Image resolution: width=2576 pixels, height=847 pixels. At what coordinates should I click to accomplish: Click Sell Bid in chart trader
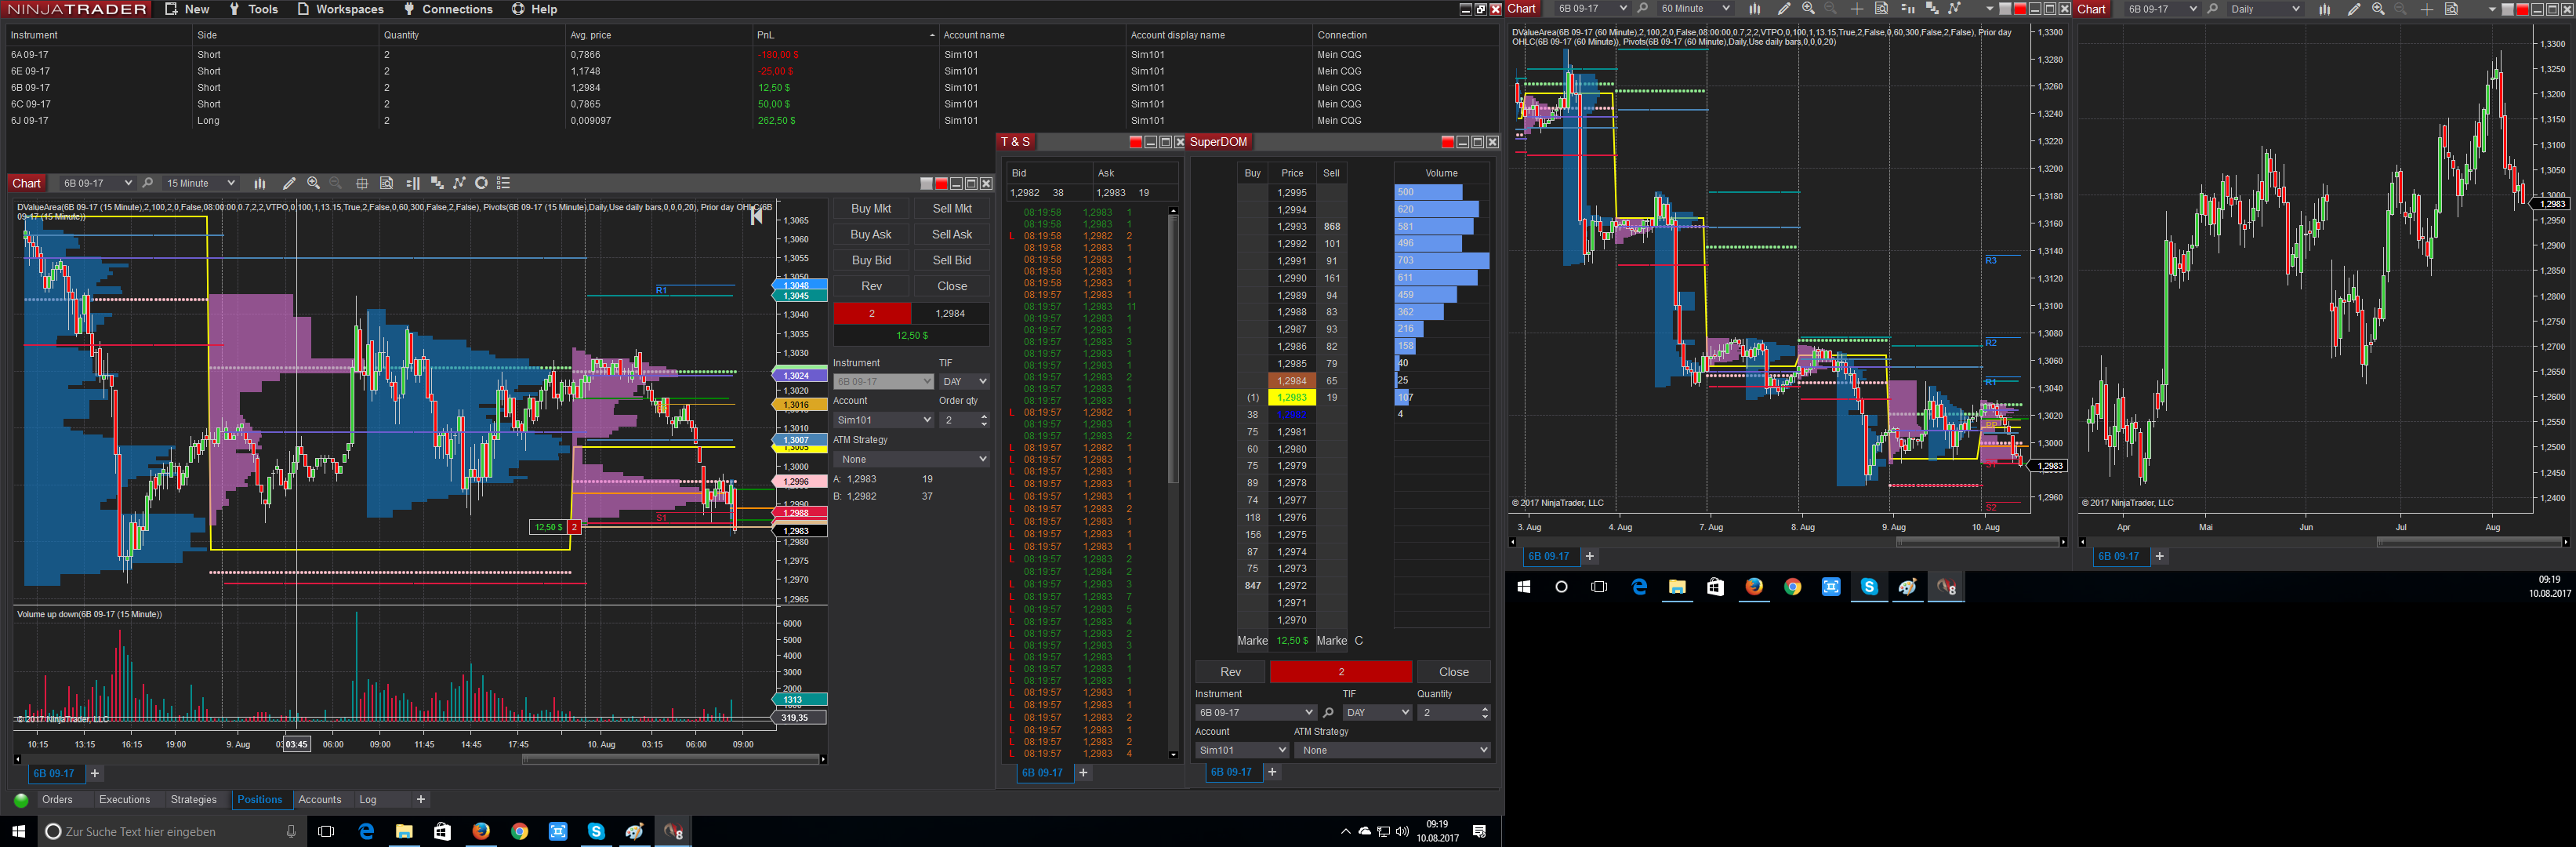[952, 261]
